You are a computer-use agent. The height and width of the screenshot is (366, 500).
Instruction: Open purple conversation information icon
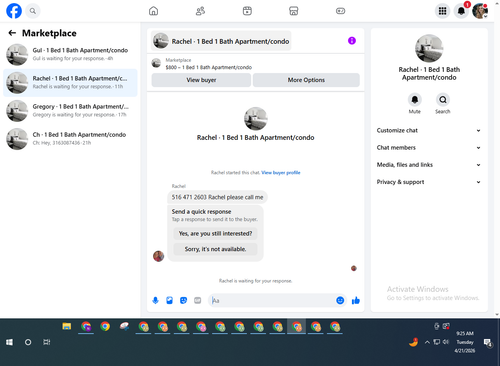point(352,41)
